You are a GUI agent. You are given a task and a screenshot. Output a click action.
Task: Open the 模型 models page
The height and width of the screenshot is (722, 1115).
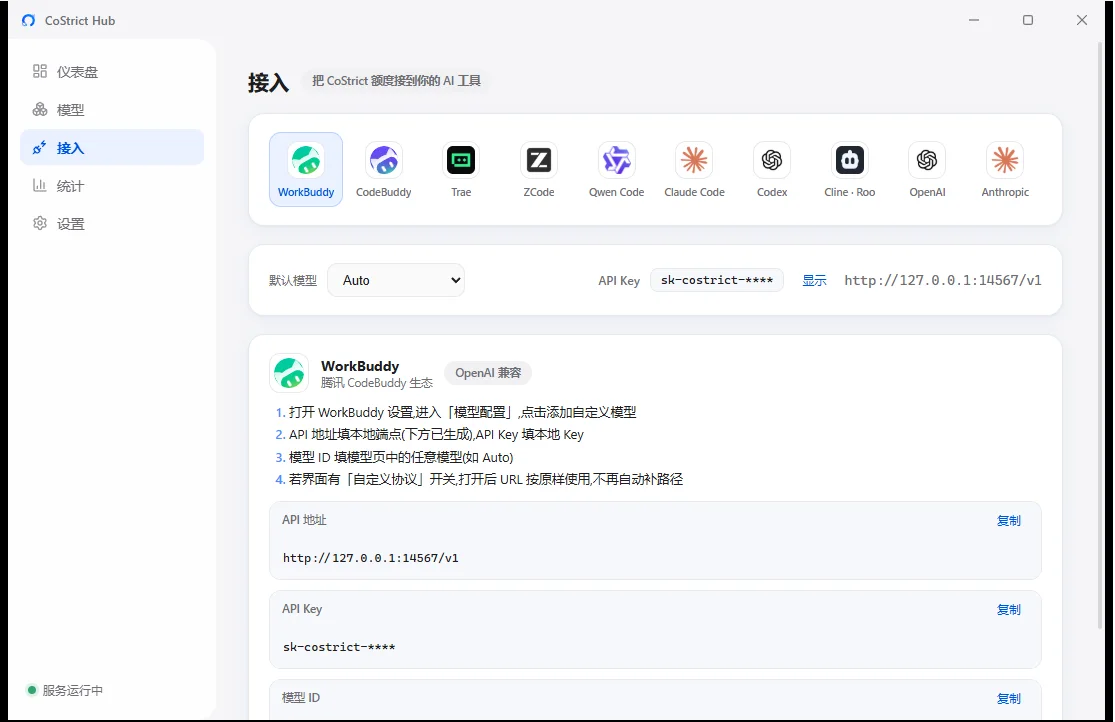pyautogui.click(x=112, y=110)
